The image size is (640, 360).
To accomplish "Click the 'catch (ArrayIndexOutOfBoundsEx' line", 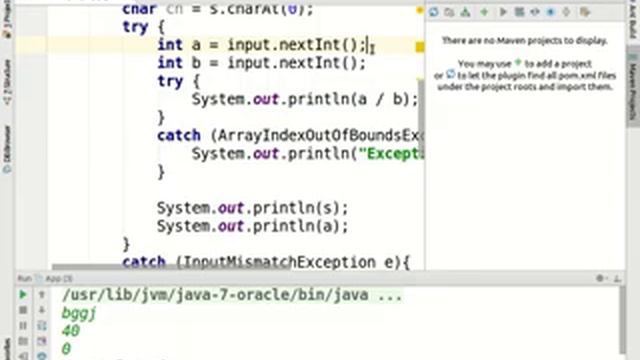I will click(x=291, y=136).
